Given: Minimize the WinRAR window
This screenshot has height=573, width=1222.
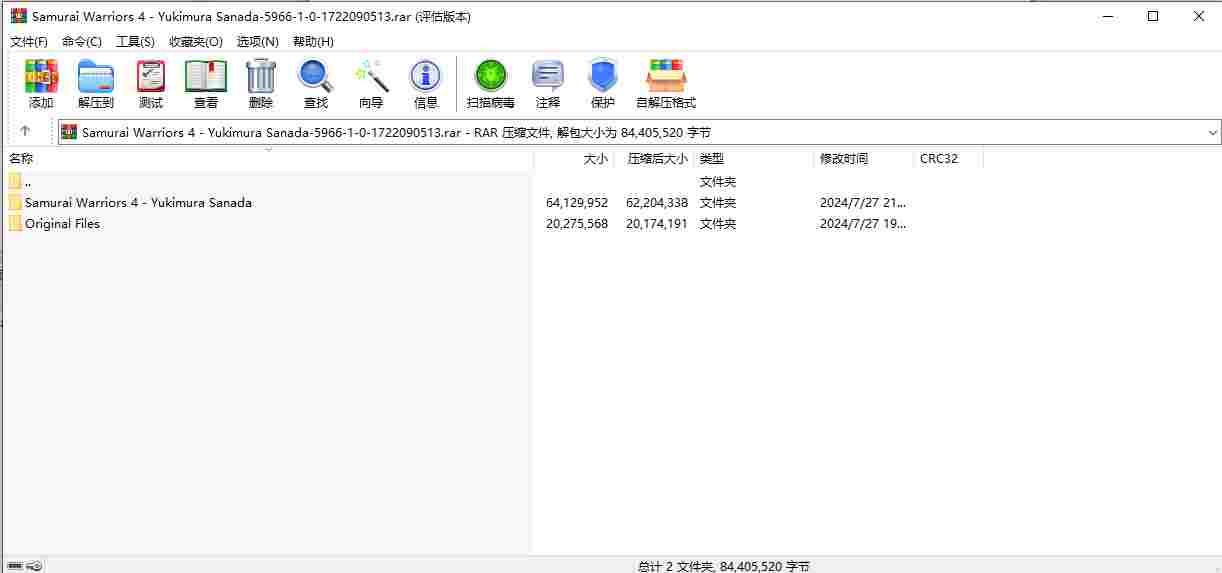Looking at the screenshot, I should point(1107,16).
